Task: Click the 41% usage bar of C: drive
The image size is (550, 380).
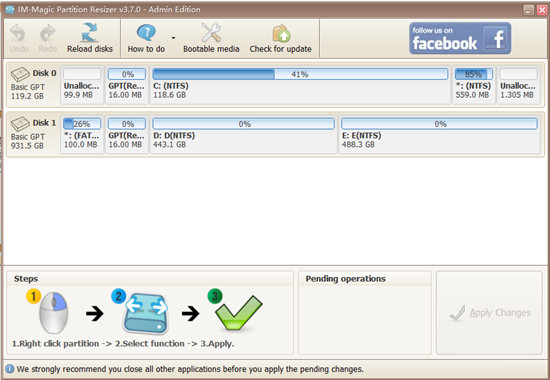Action: pos(300,74)
